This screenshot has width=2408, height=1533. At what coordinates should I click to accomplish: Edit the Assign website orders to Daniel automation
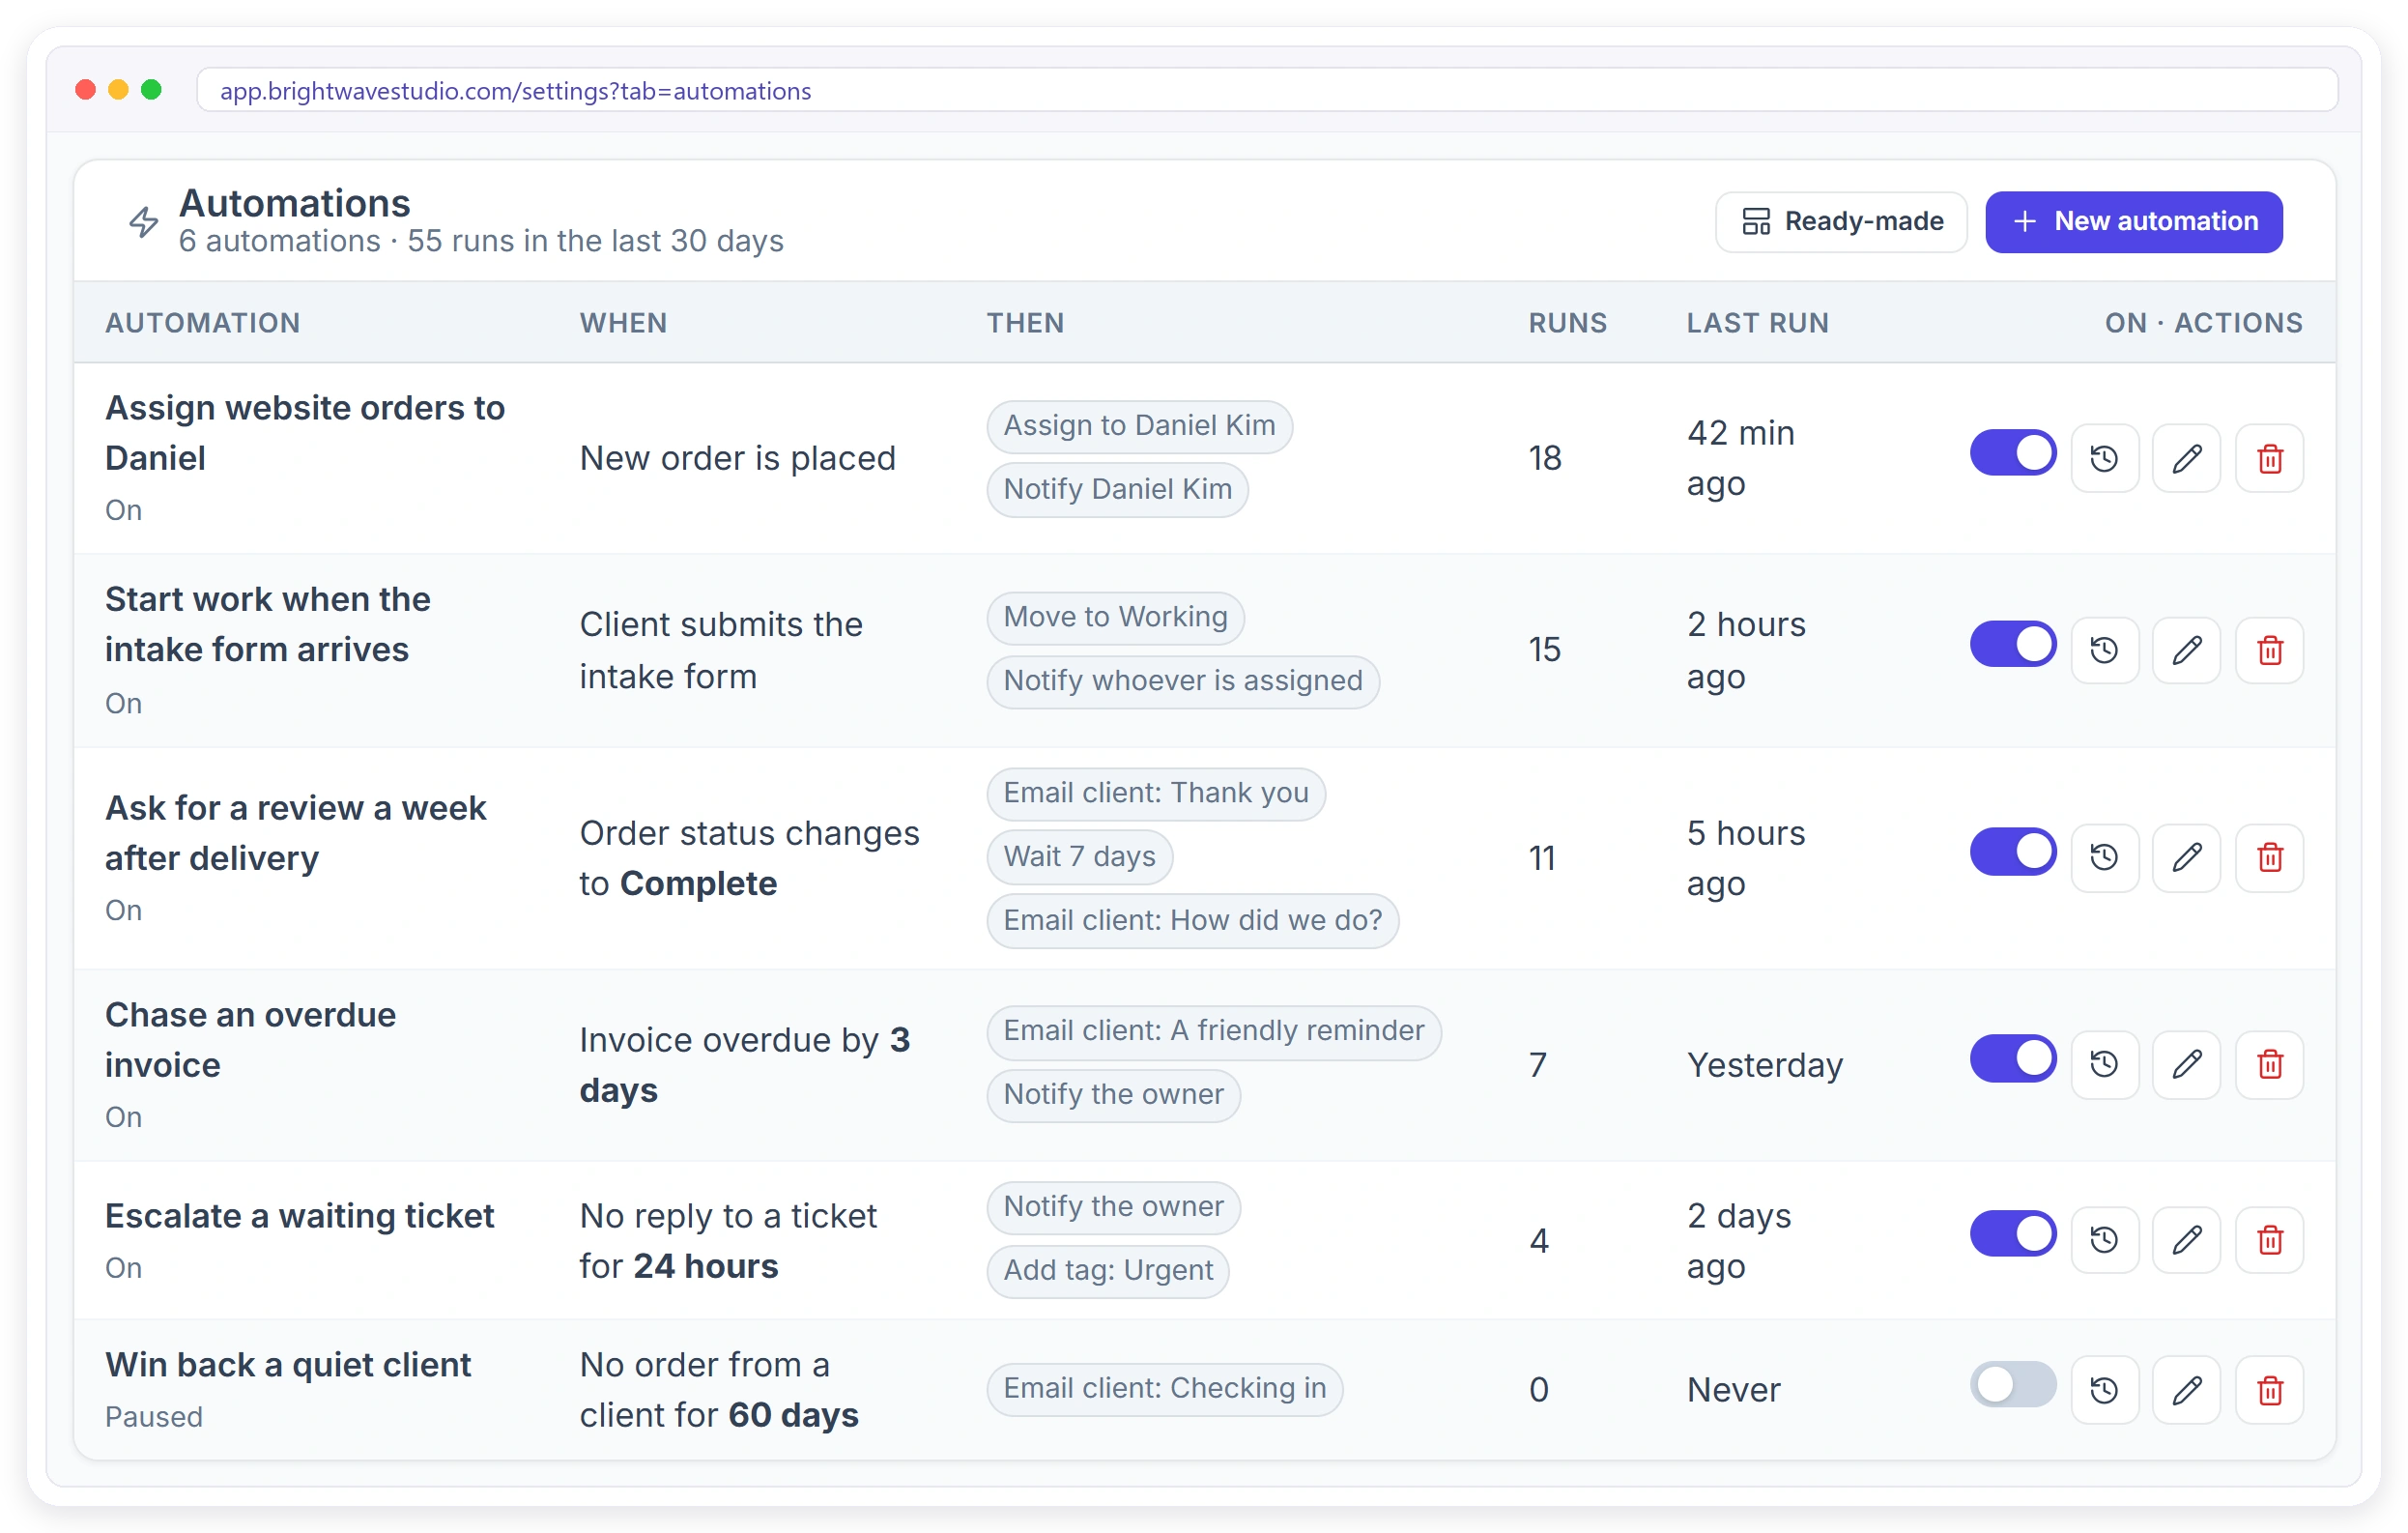point(2186,458)
